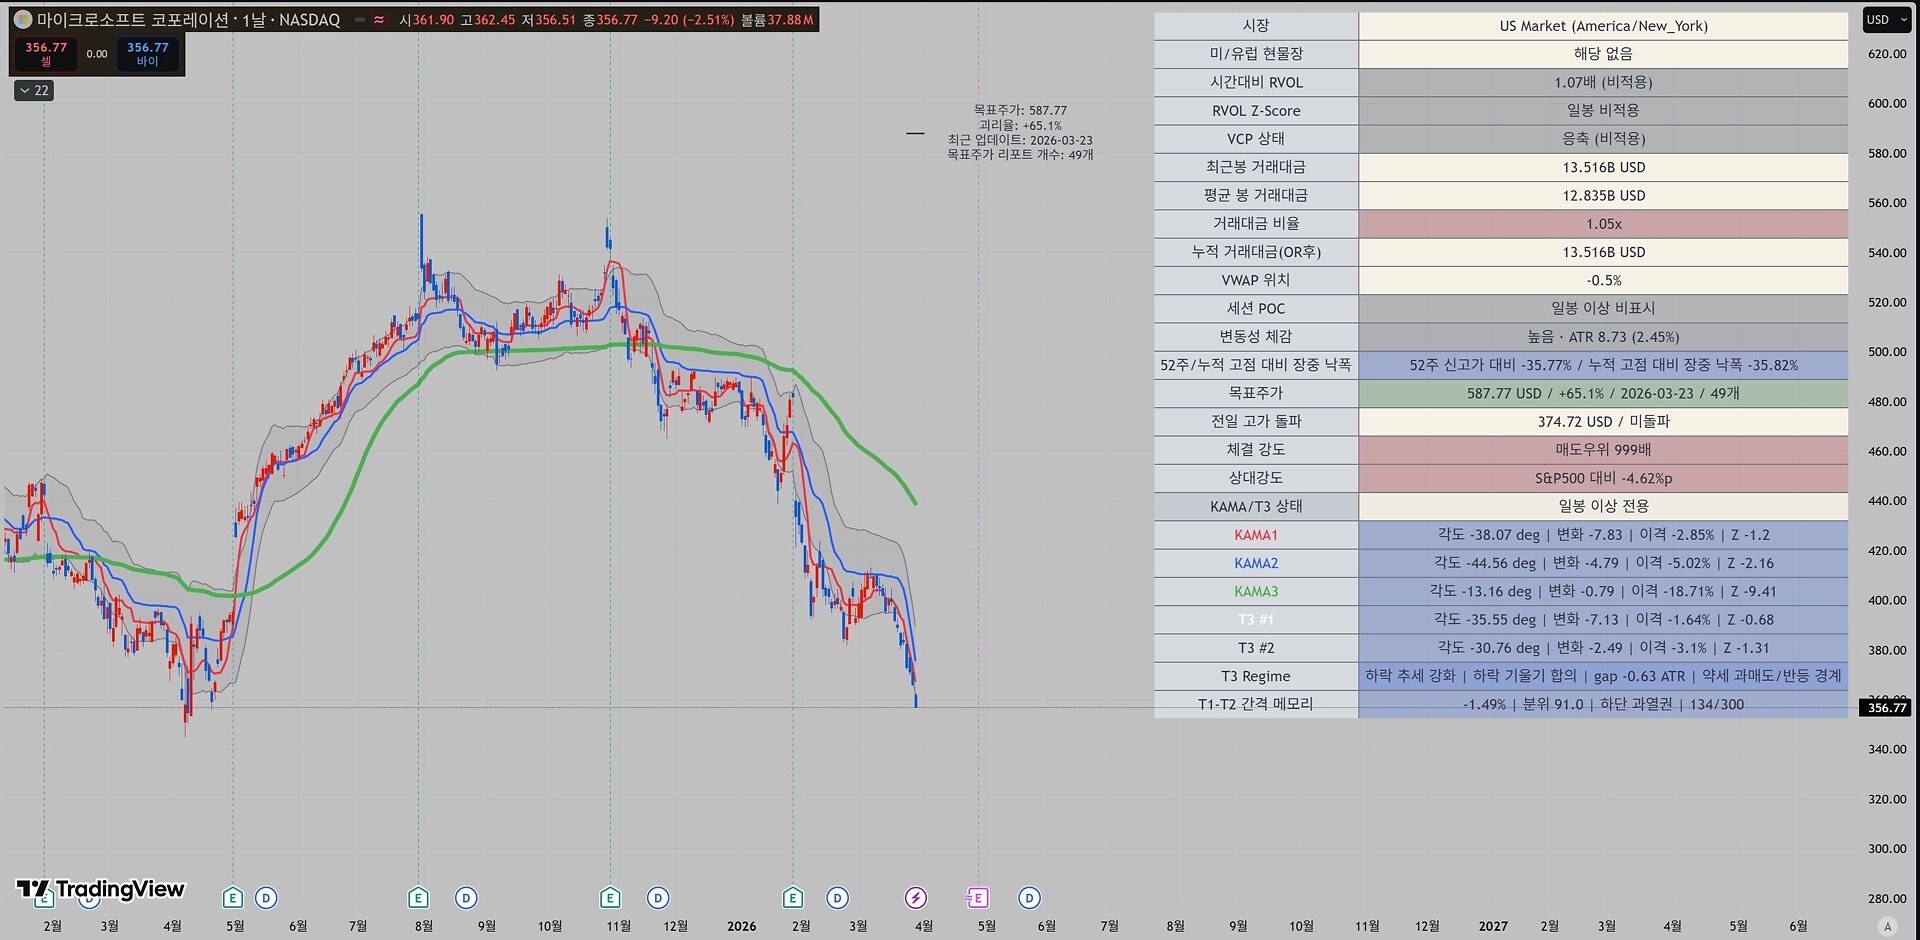This screenshot has height=940, width=1920.
Task: Click the 목표주가 row in the data table
Action: point(1255,394)
